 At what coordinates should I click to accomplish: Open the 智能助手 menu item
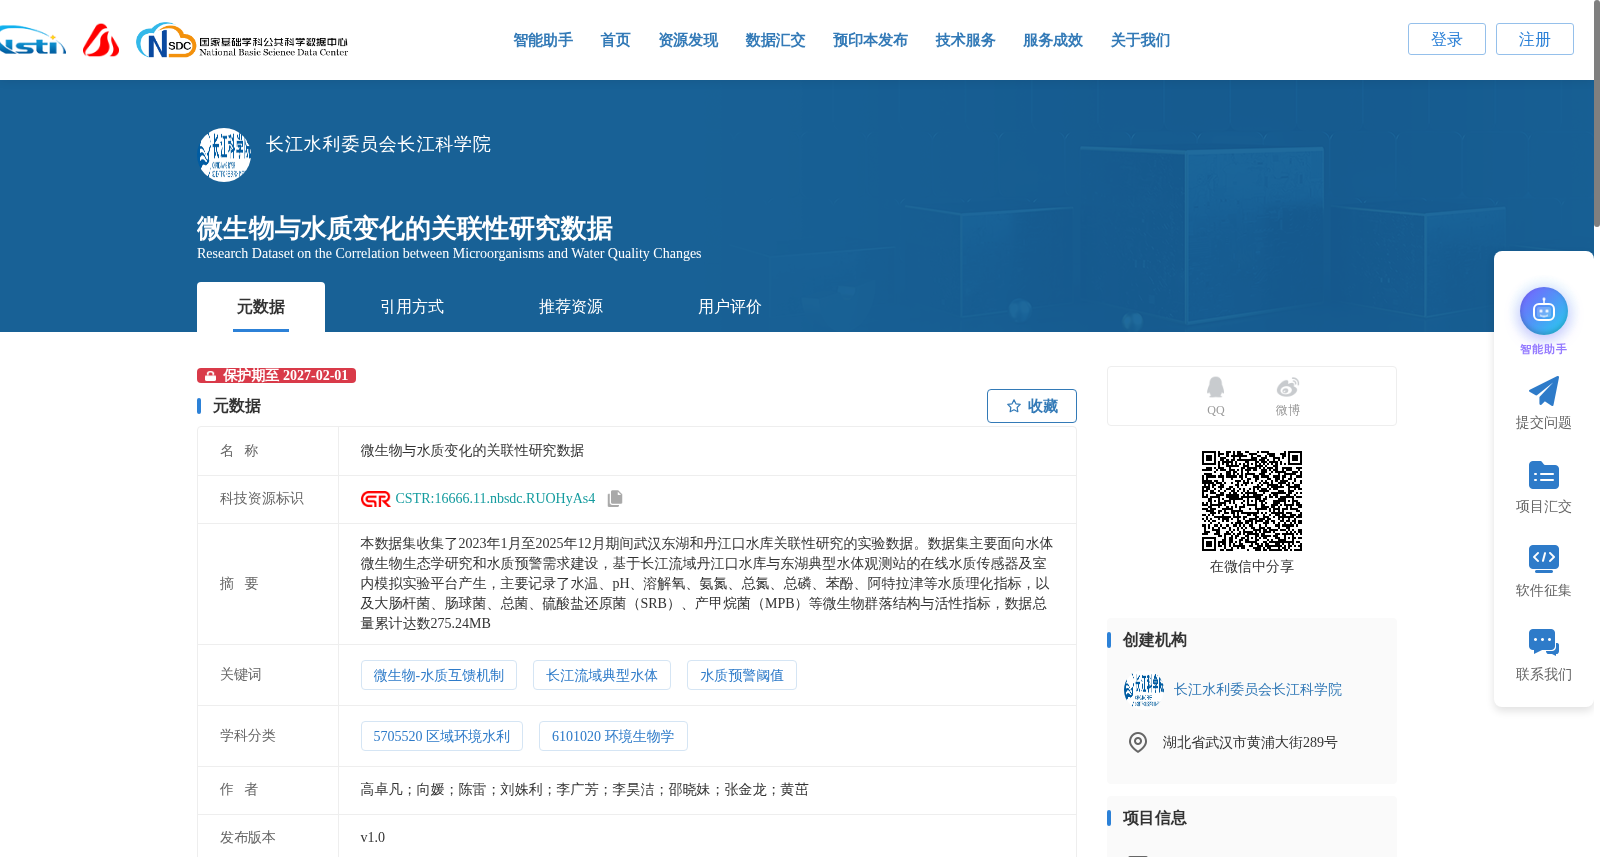(x=543, y=40)
